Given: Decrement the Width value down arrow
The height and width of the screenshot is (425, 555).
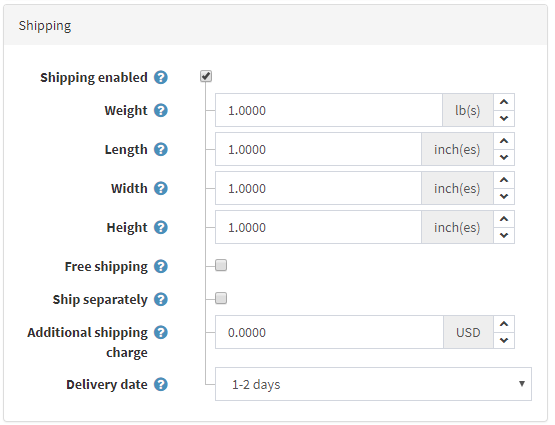Looking at the screenshot, I should 504,196.
